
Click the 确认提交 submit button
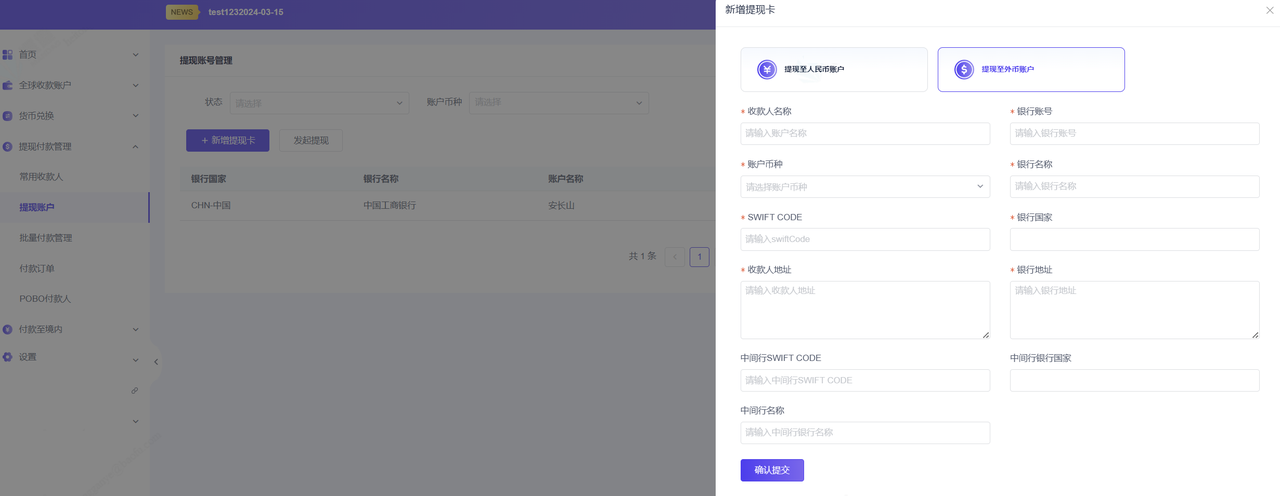(772, 470)
